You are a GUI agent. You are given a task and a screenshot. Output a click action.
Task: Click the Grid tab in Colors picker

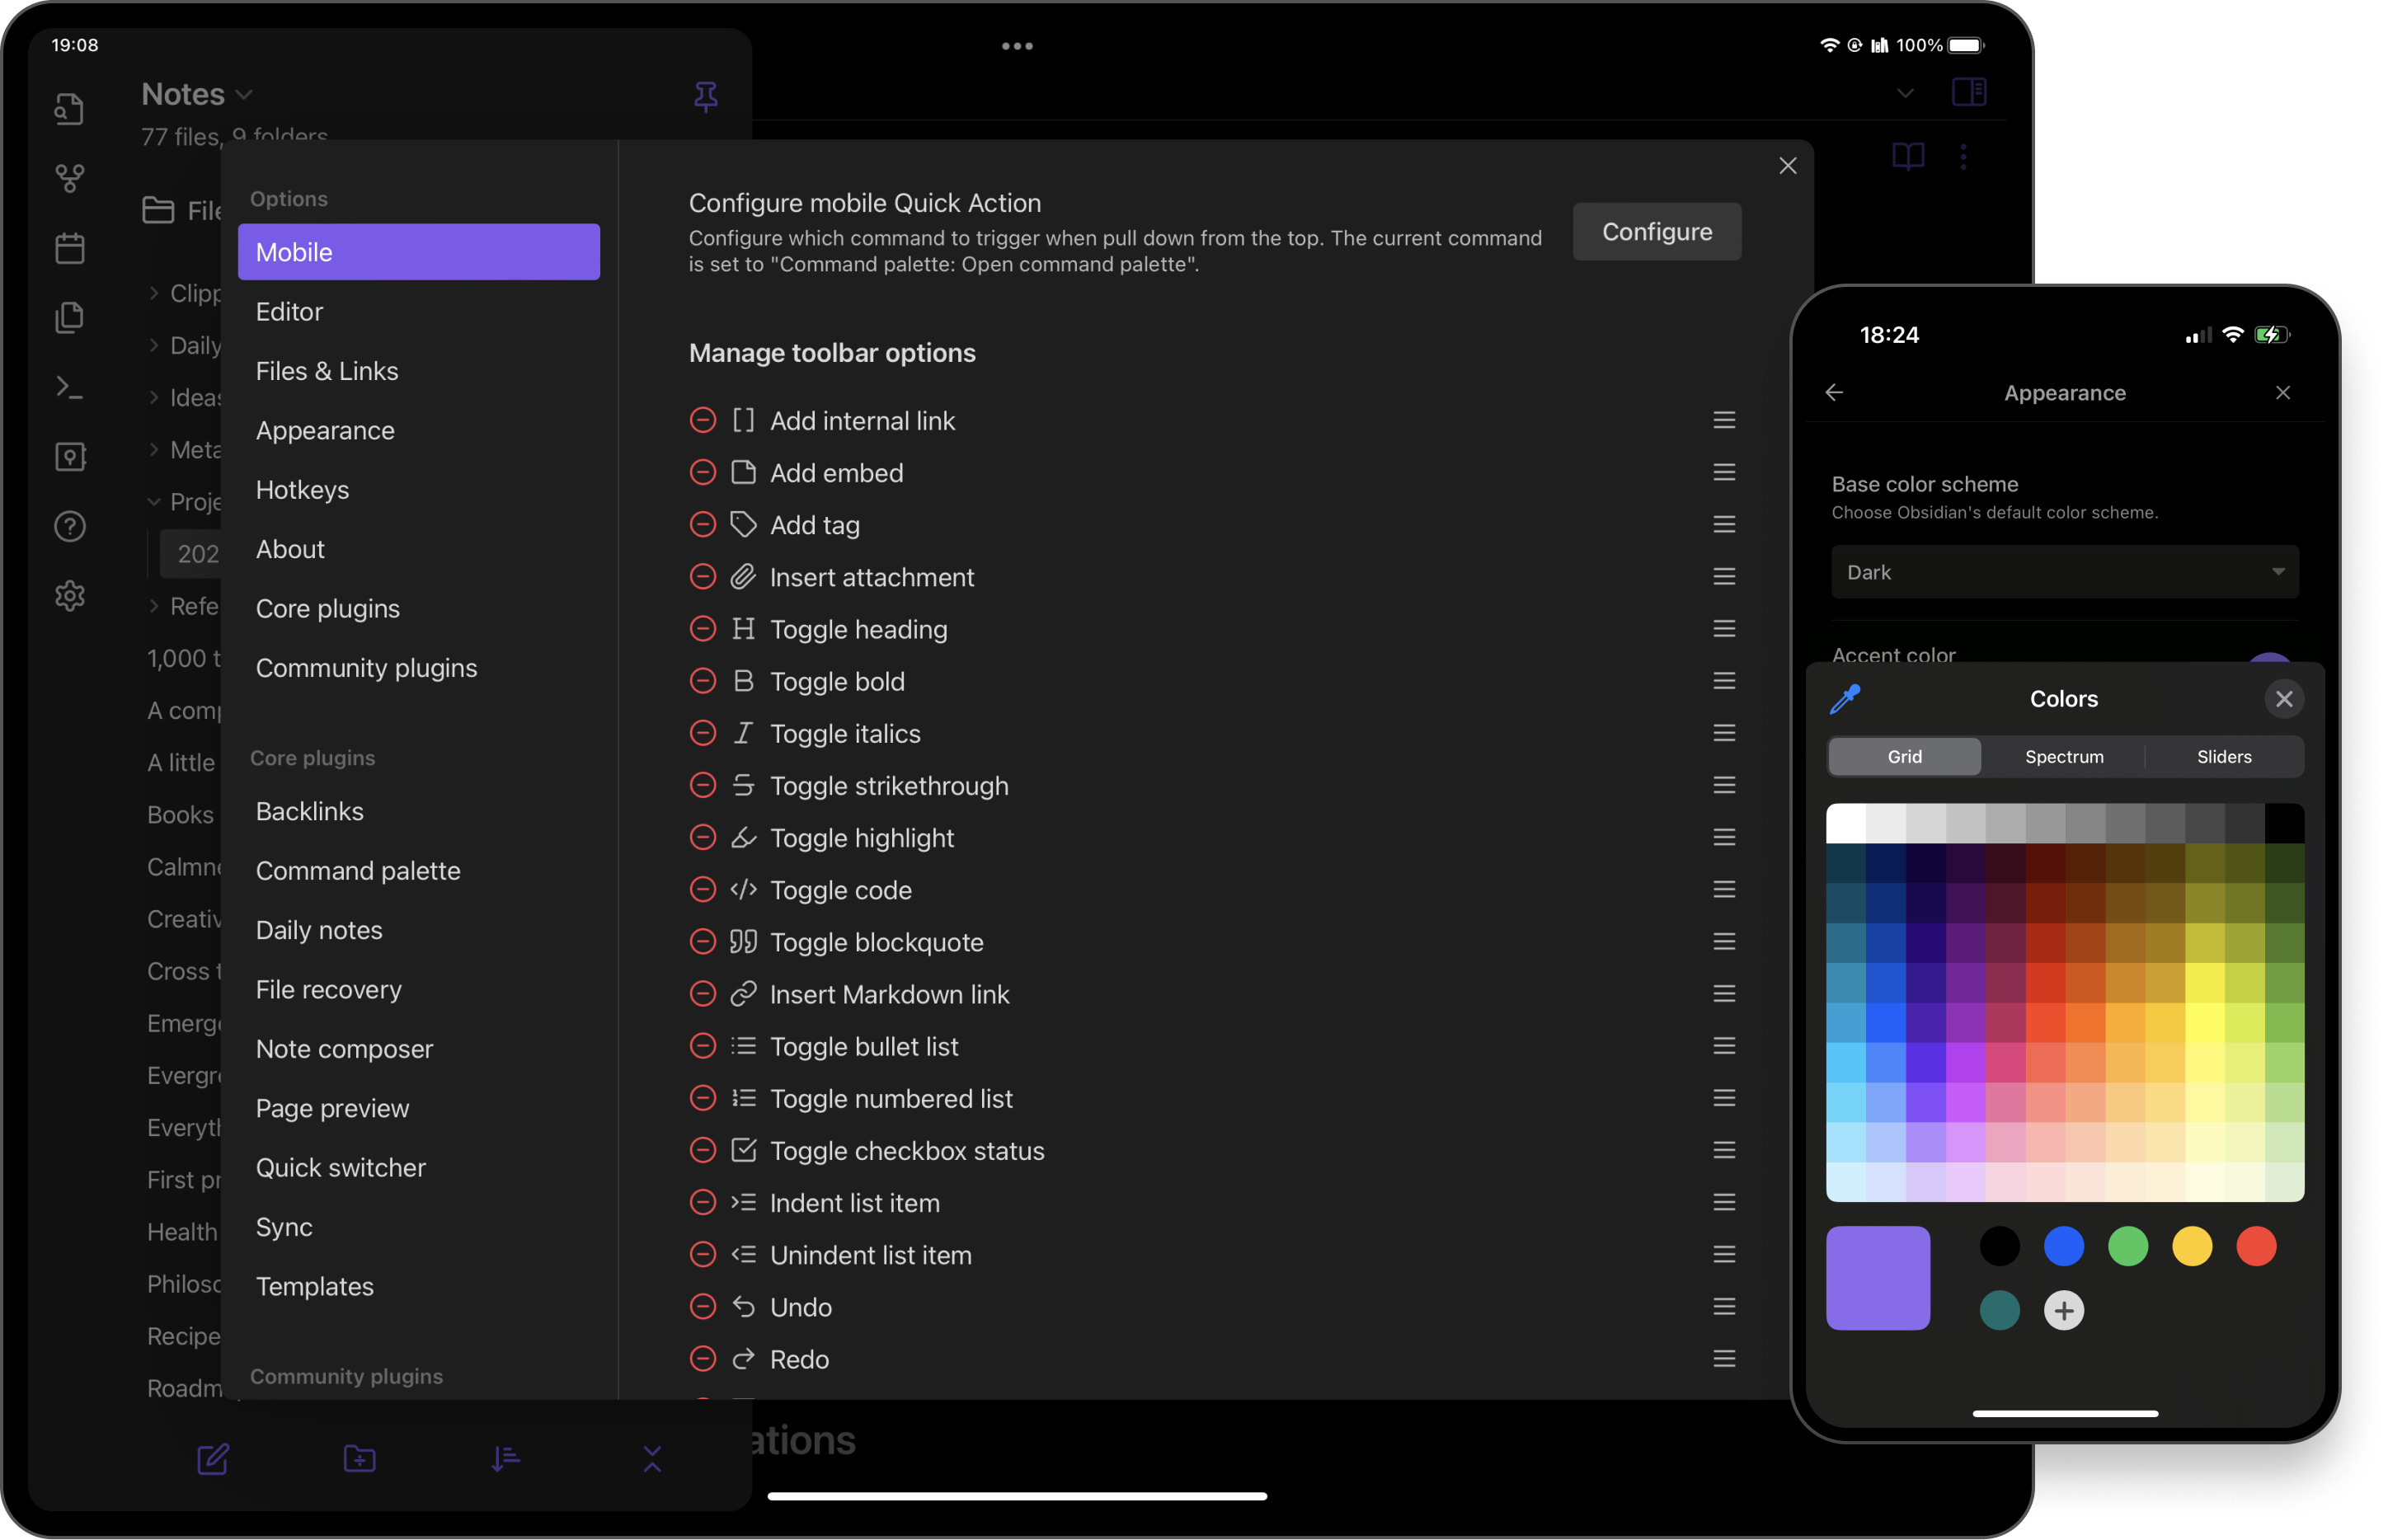(1904, 755)
